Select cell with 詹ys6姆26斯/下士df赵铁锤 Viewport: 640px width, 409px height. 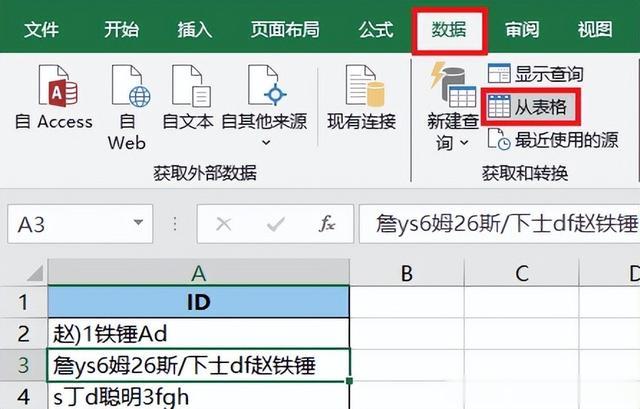click(x=198, y=365)
